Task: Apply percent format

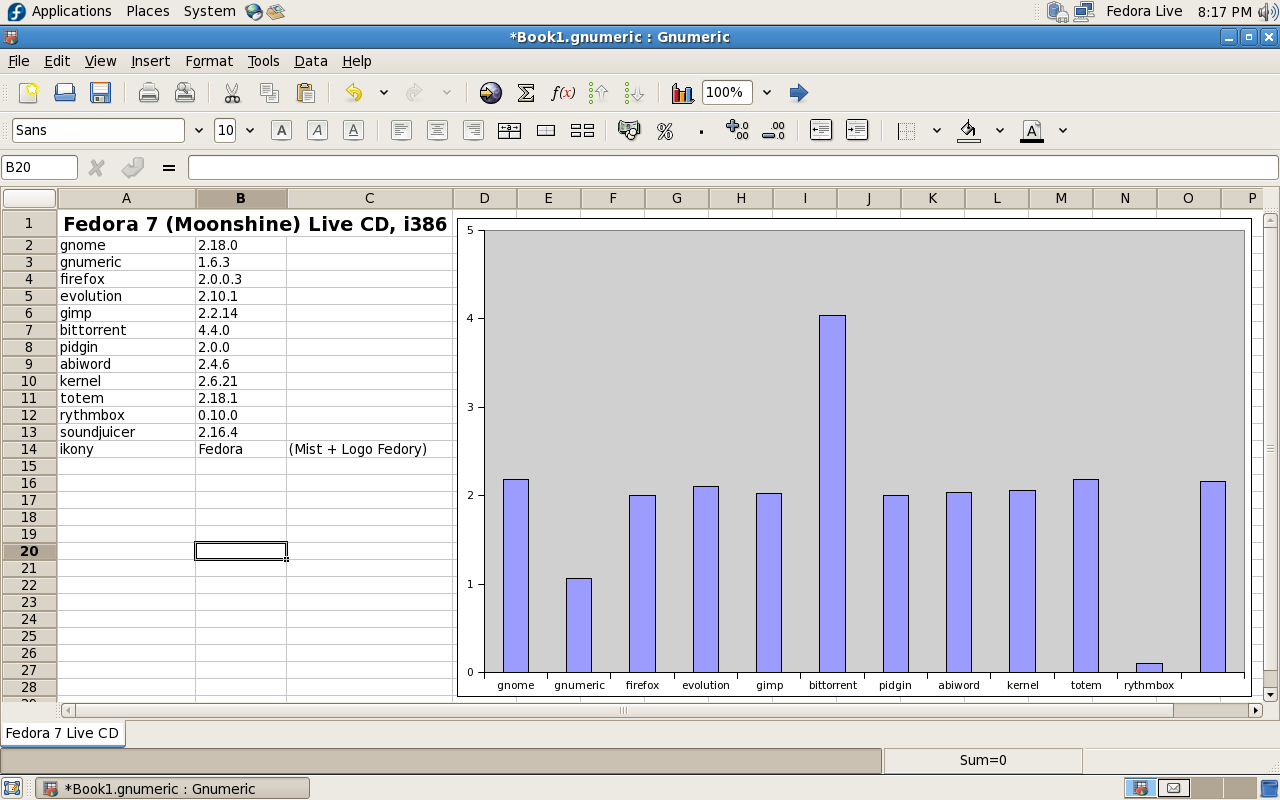Action: (665, 130)
